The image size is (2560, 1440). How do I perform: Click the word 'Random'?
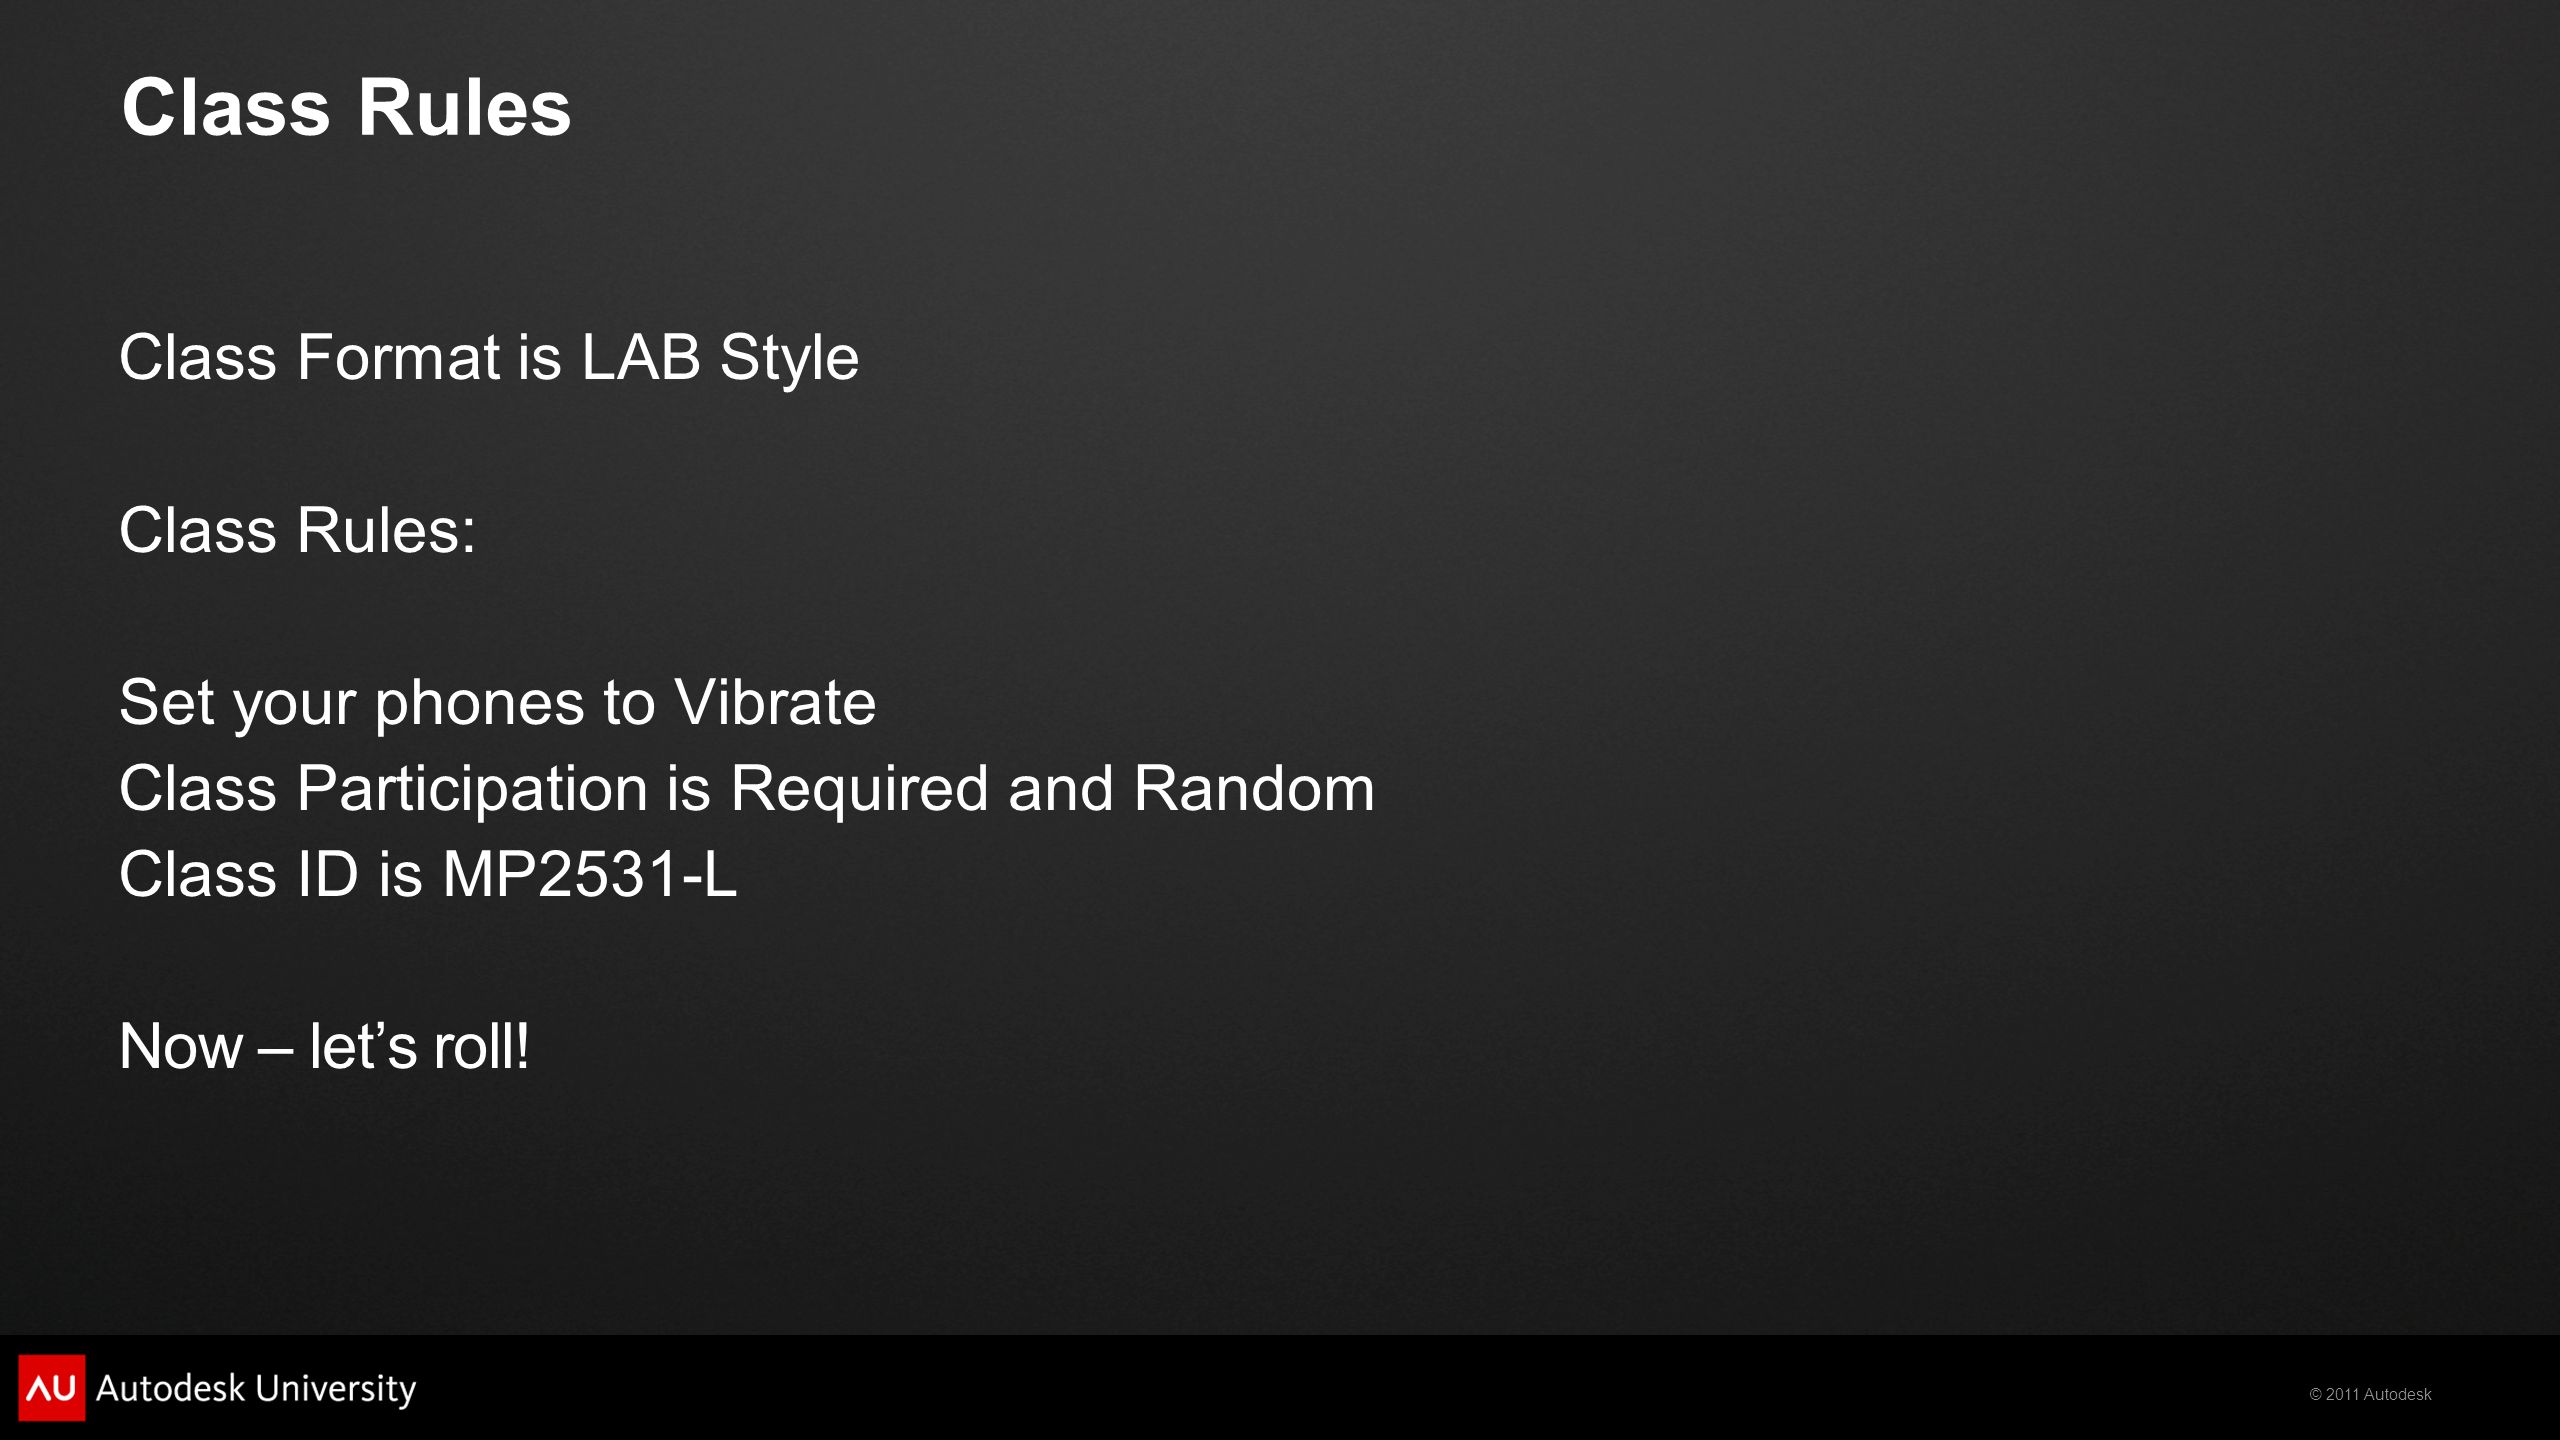1254,788
